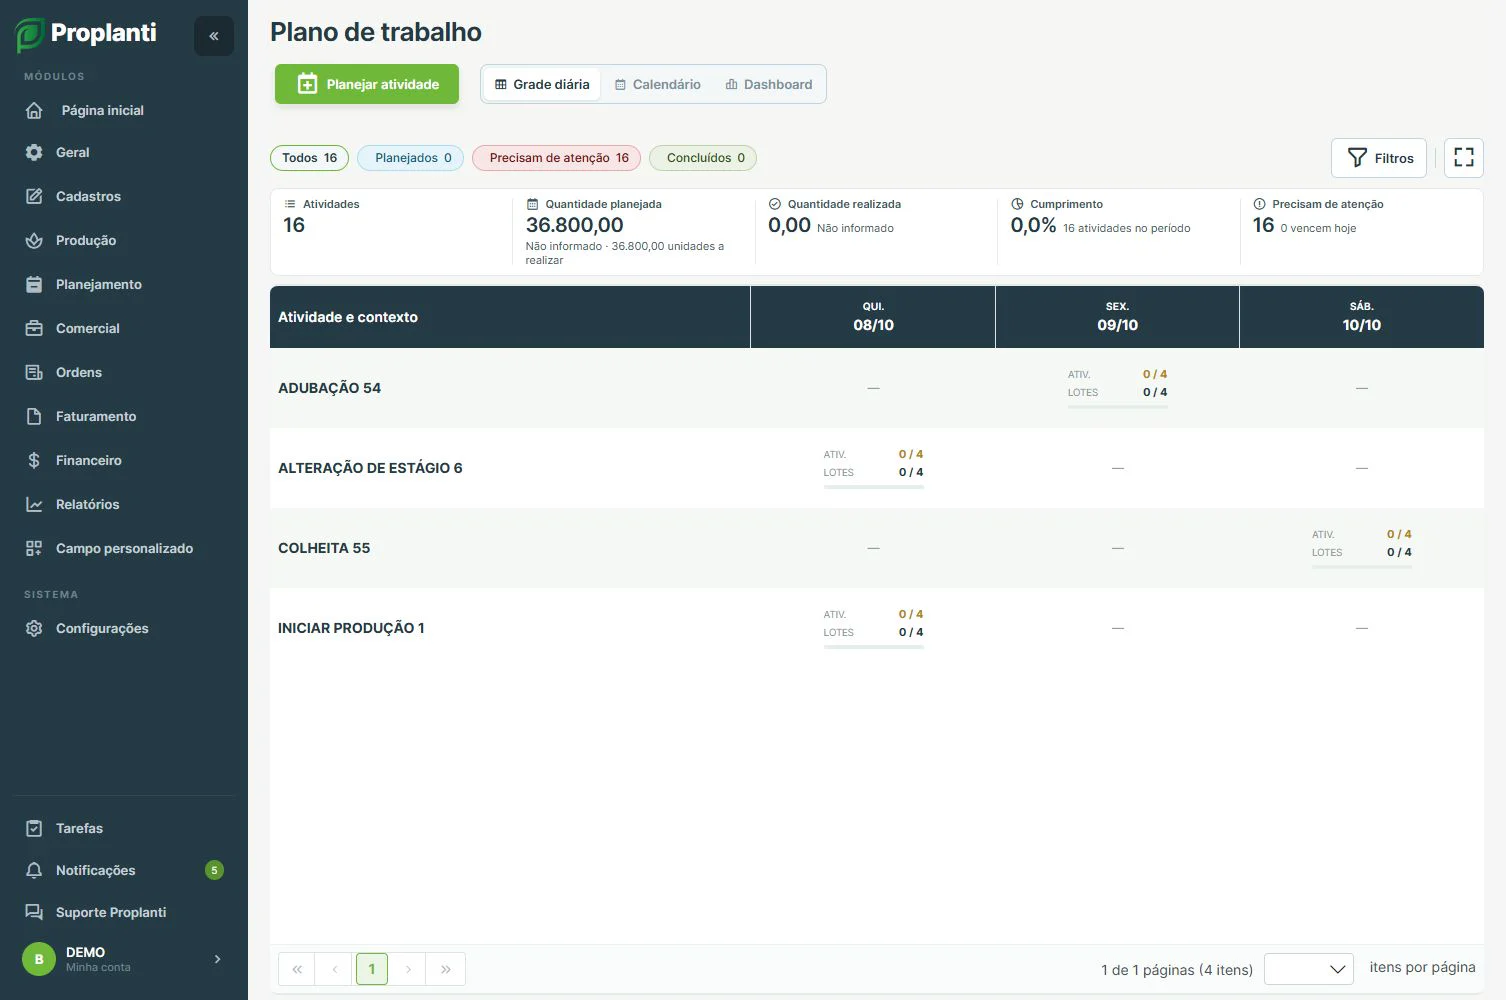Click the Produção plant icon
The width and height of the screenshot is (1506, 1000).
[34, 240]
